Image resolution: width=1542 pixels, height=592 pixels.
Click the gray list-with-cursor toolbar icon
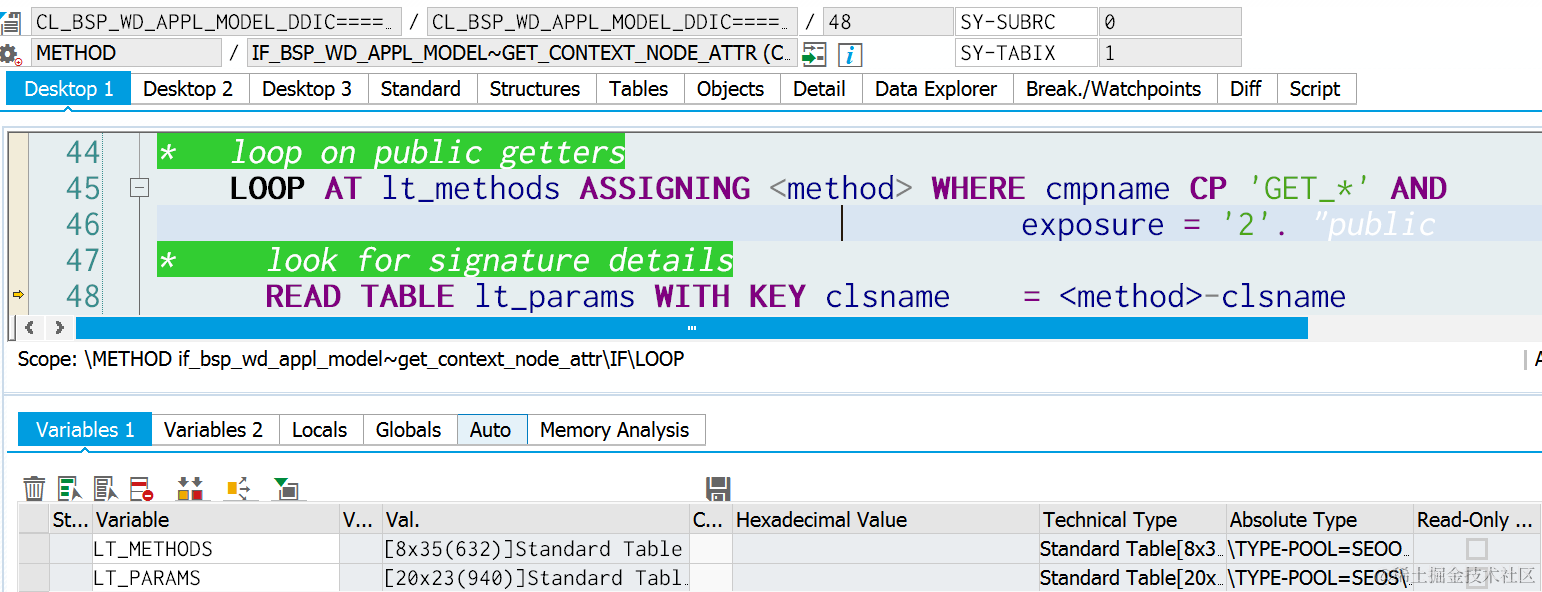click(105, 489)
